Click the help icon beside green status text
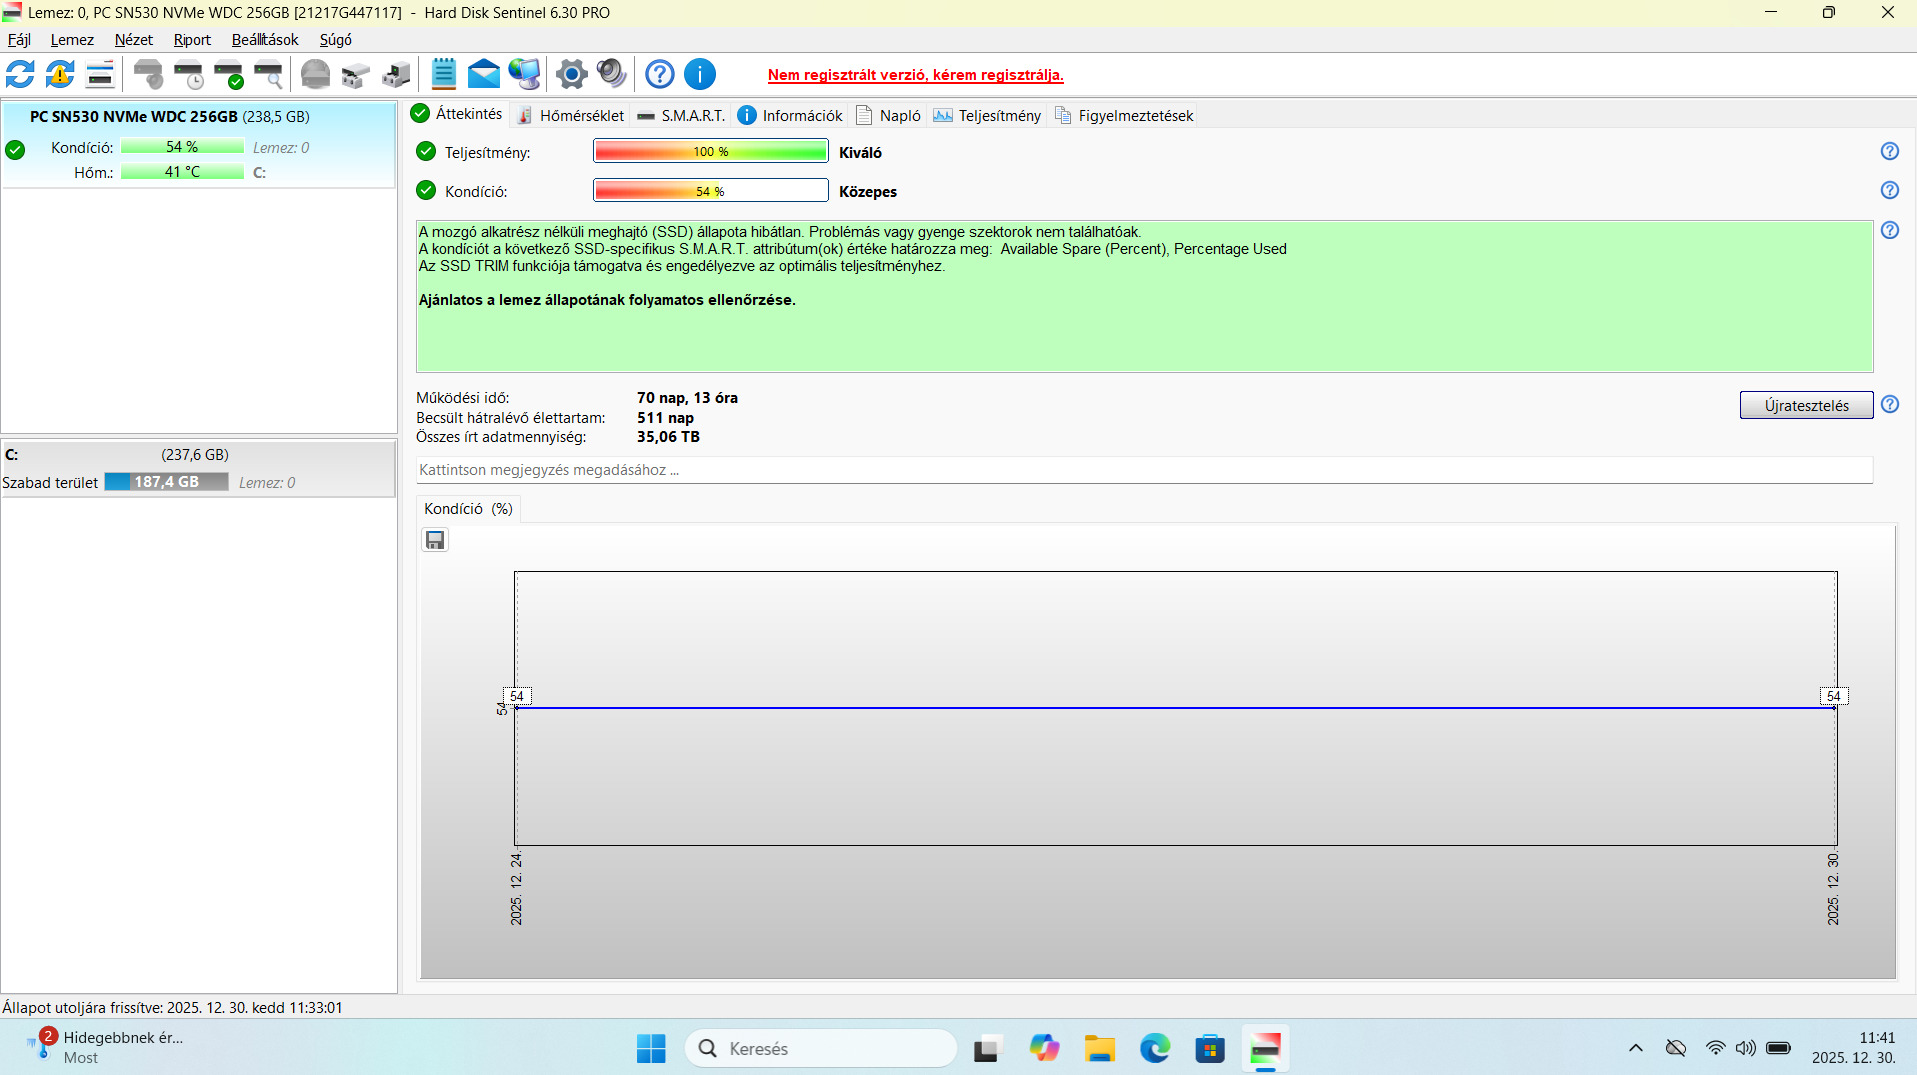1917x1075 pixels. (x=1890, y=230)
